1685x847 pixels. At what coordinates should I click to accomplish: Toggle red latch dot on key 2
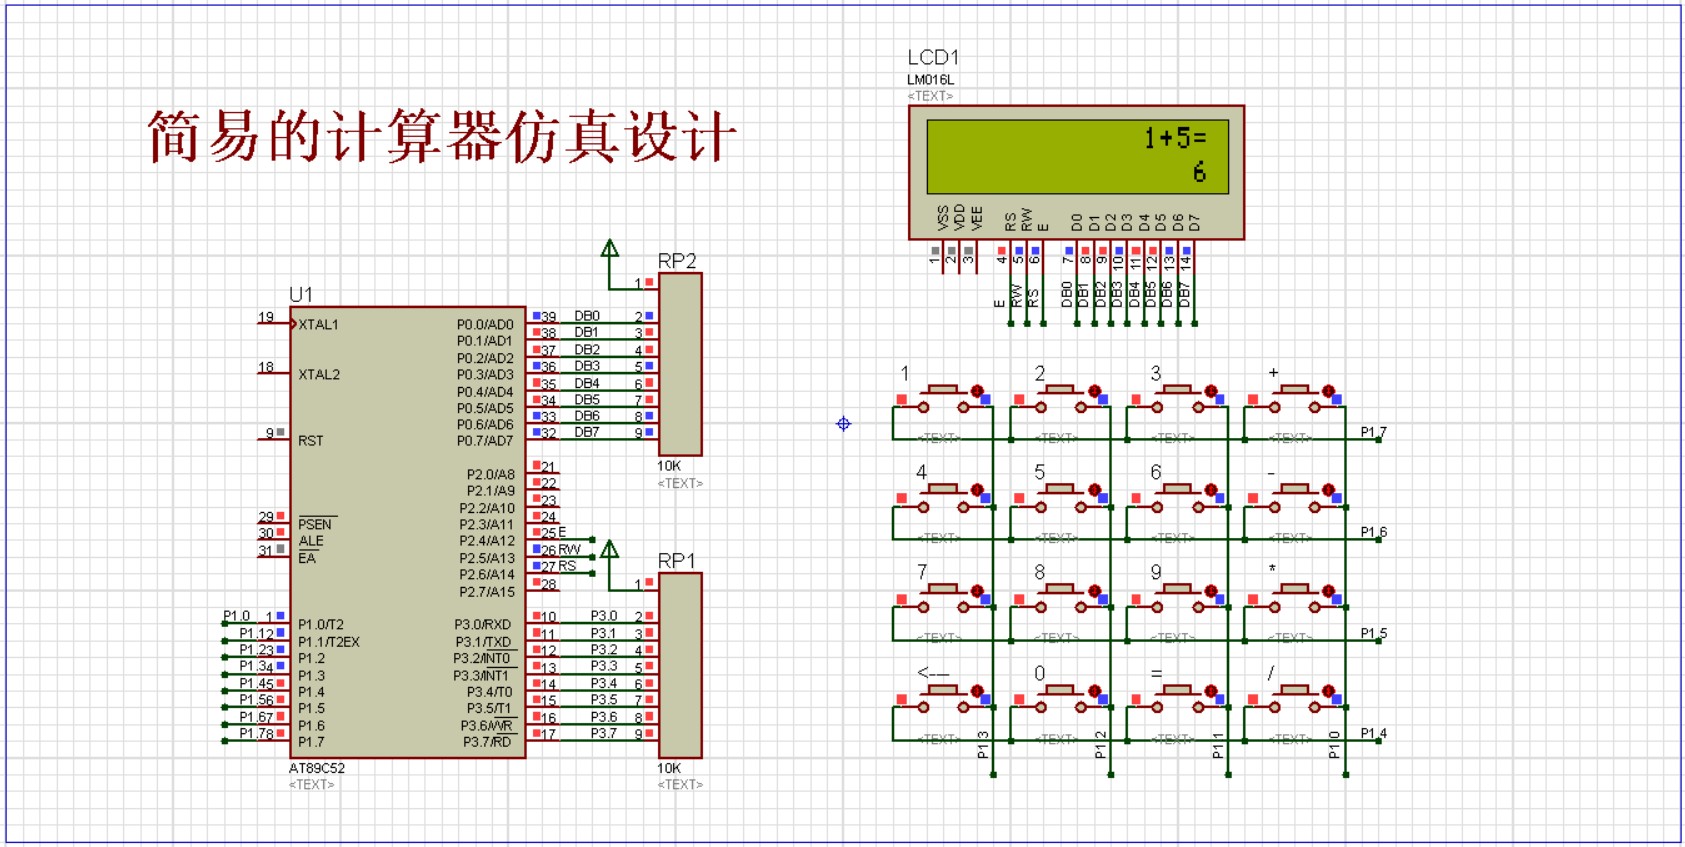1094,391
